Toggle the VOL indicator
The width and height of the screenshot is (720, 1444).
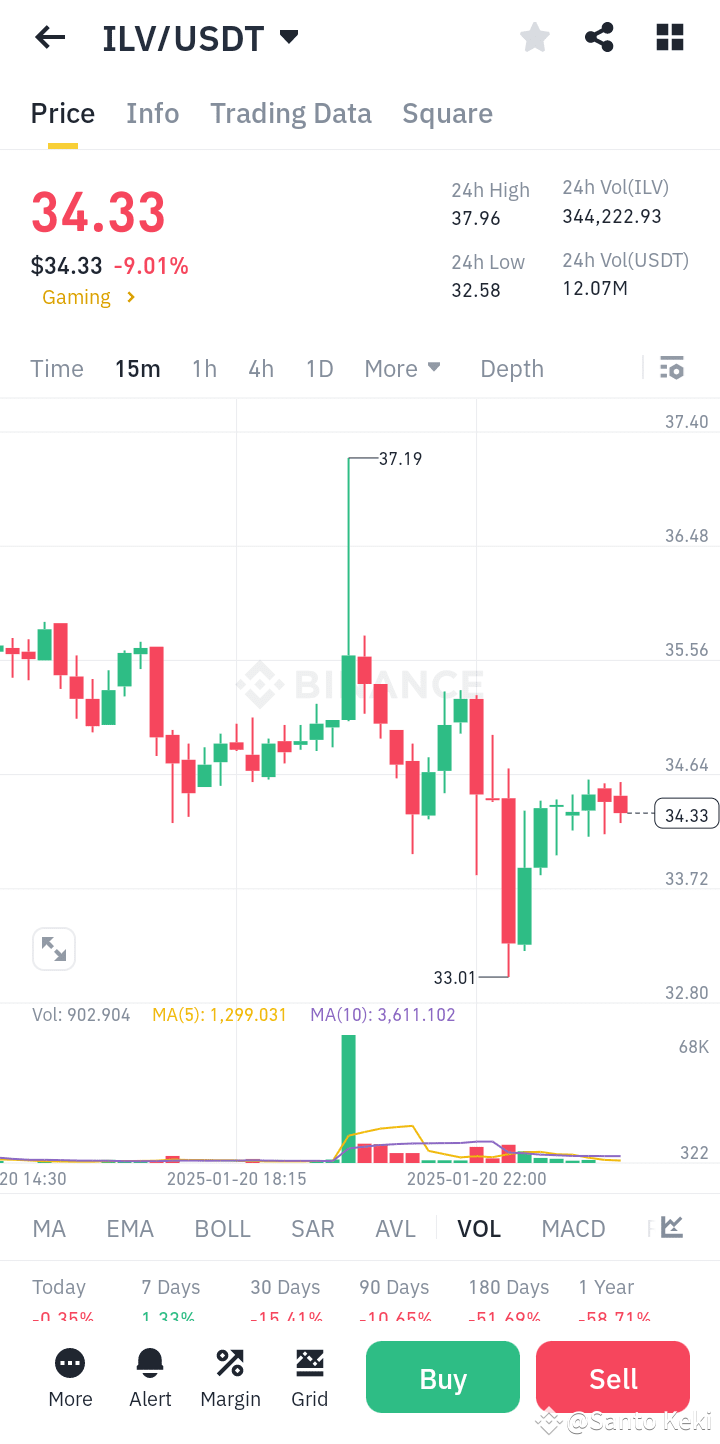point(479,1227)
